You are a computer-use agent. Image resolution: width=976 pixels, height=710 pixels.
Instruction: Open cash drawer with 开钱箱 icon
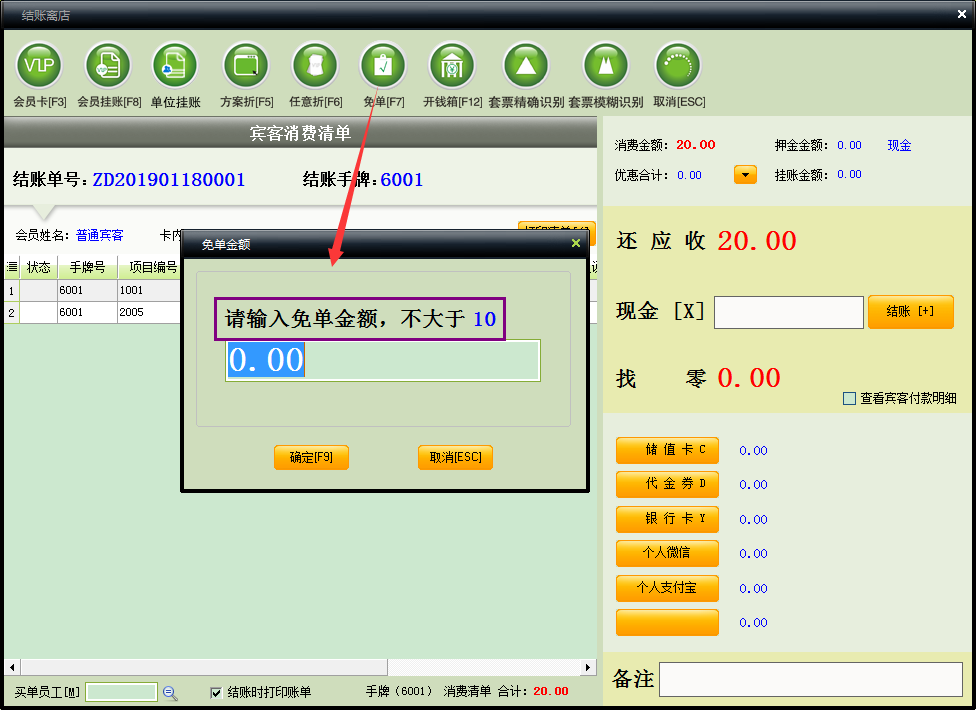[x=452, y=66]
